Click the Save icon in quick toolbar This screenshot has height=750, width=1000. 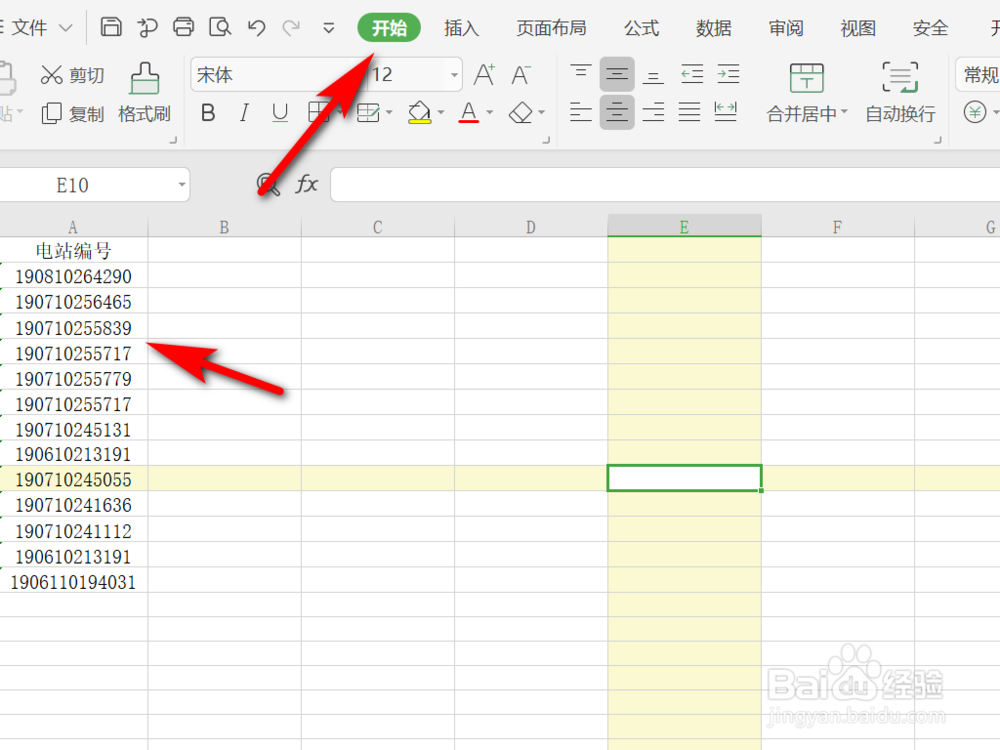pos(111,27)
